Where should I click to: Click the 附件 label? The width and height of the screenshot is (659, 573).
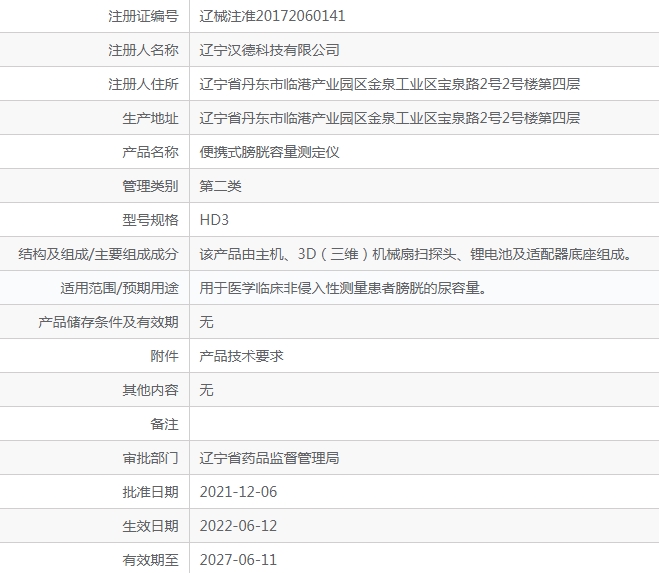point(164,356)
